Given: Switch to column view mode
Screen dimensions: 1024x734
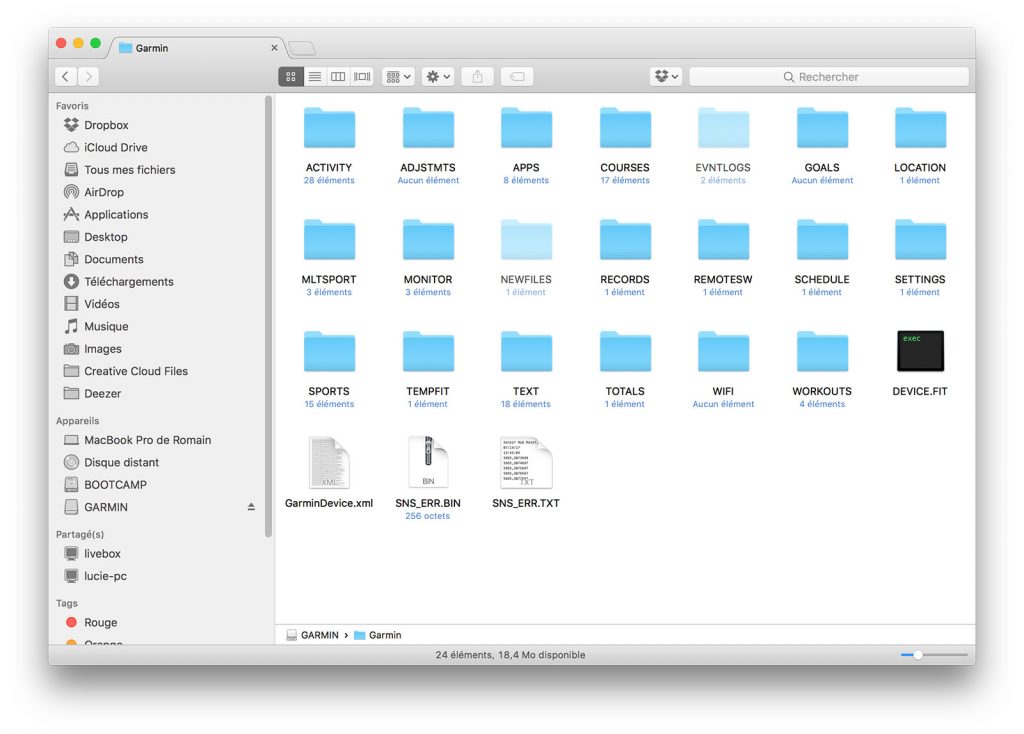Looking at the screenshot, I should 338,77.
